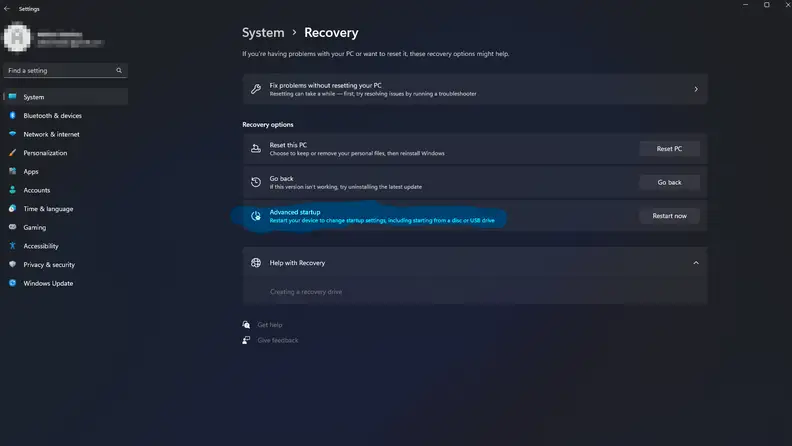Select the Reset this PC title text
792x446 pixels.
click(288, 145)
